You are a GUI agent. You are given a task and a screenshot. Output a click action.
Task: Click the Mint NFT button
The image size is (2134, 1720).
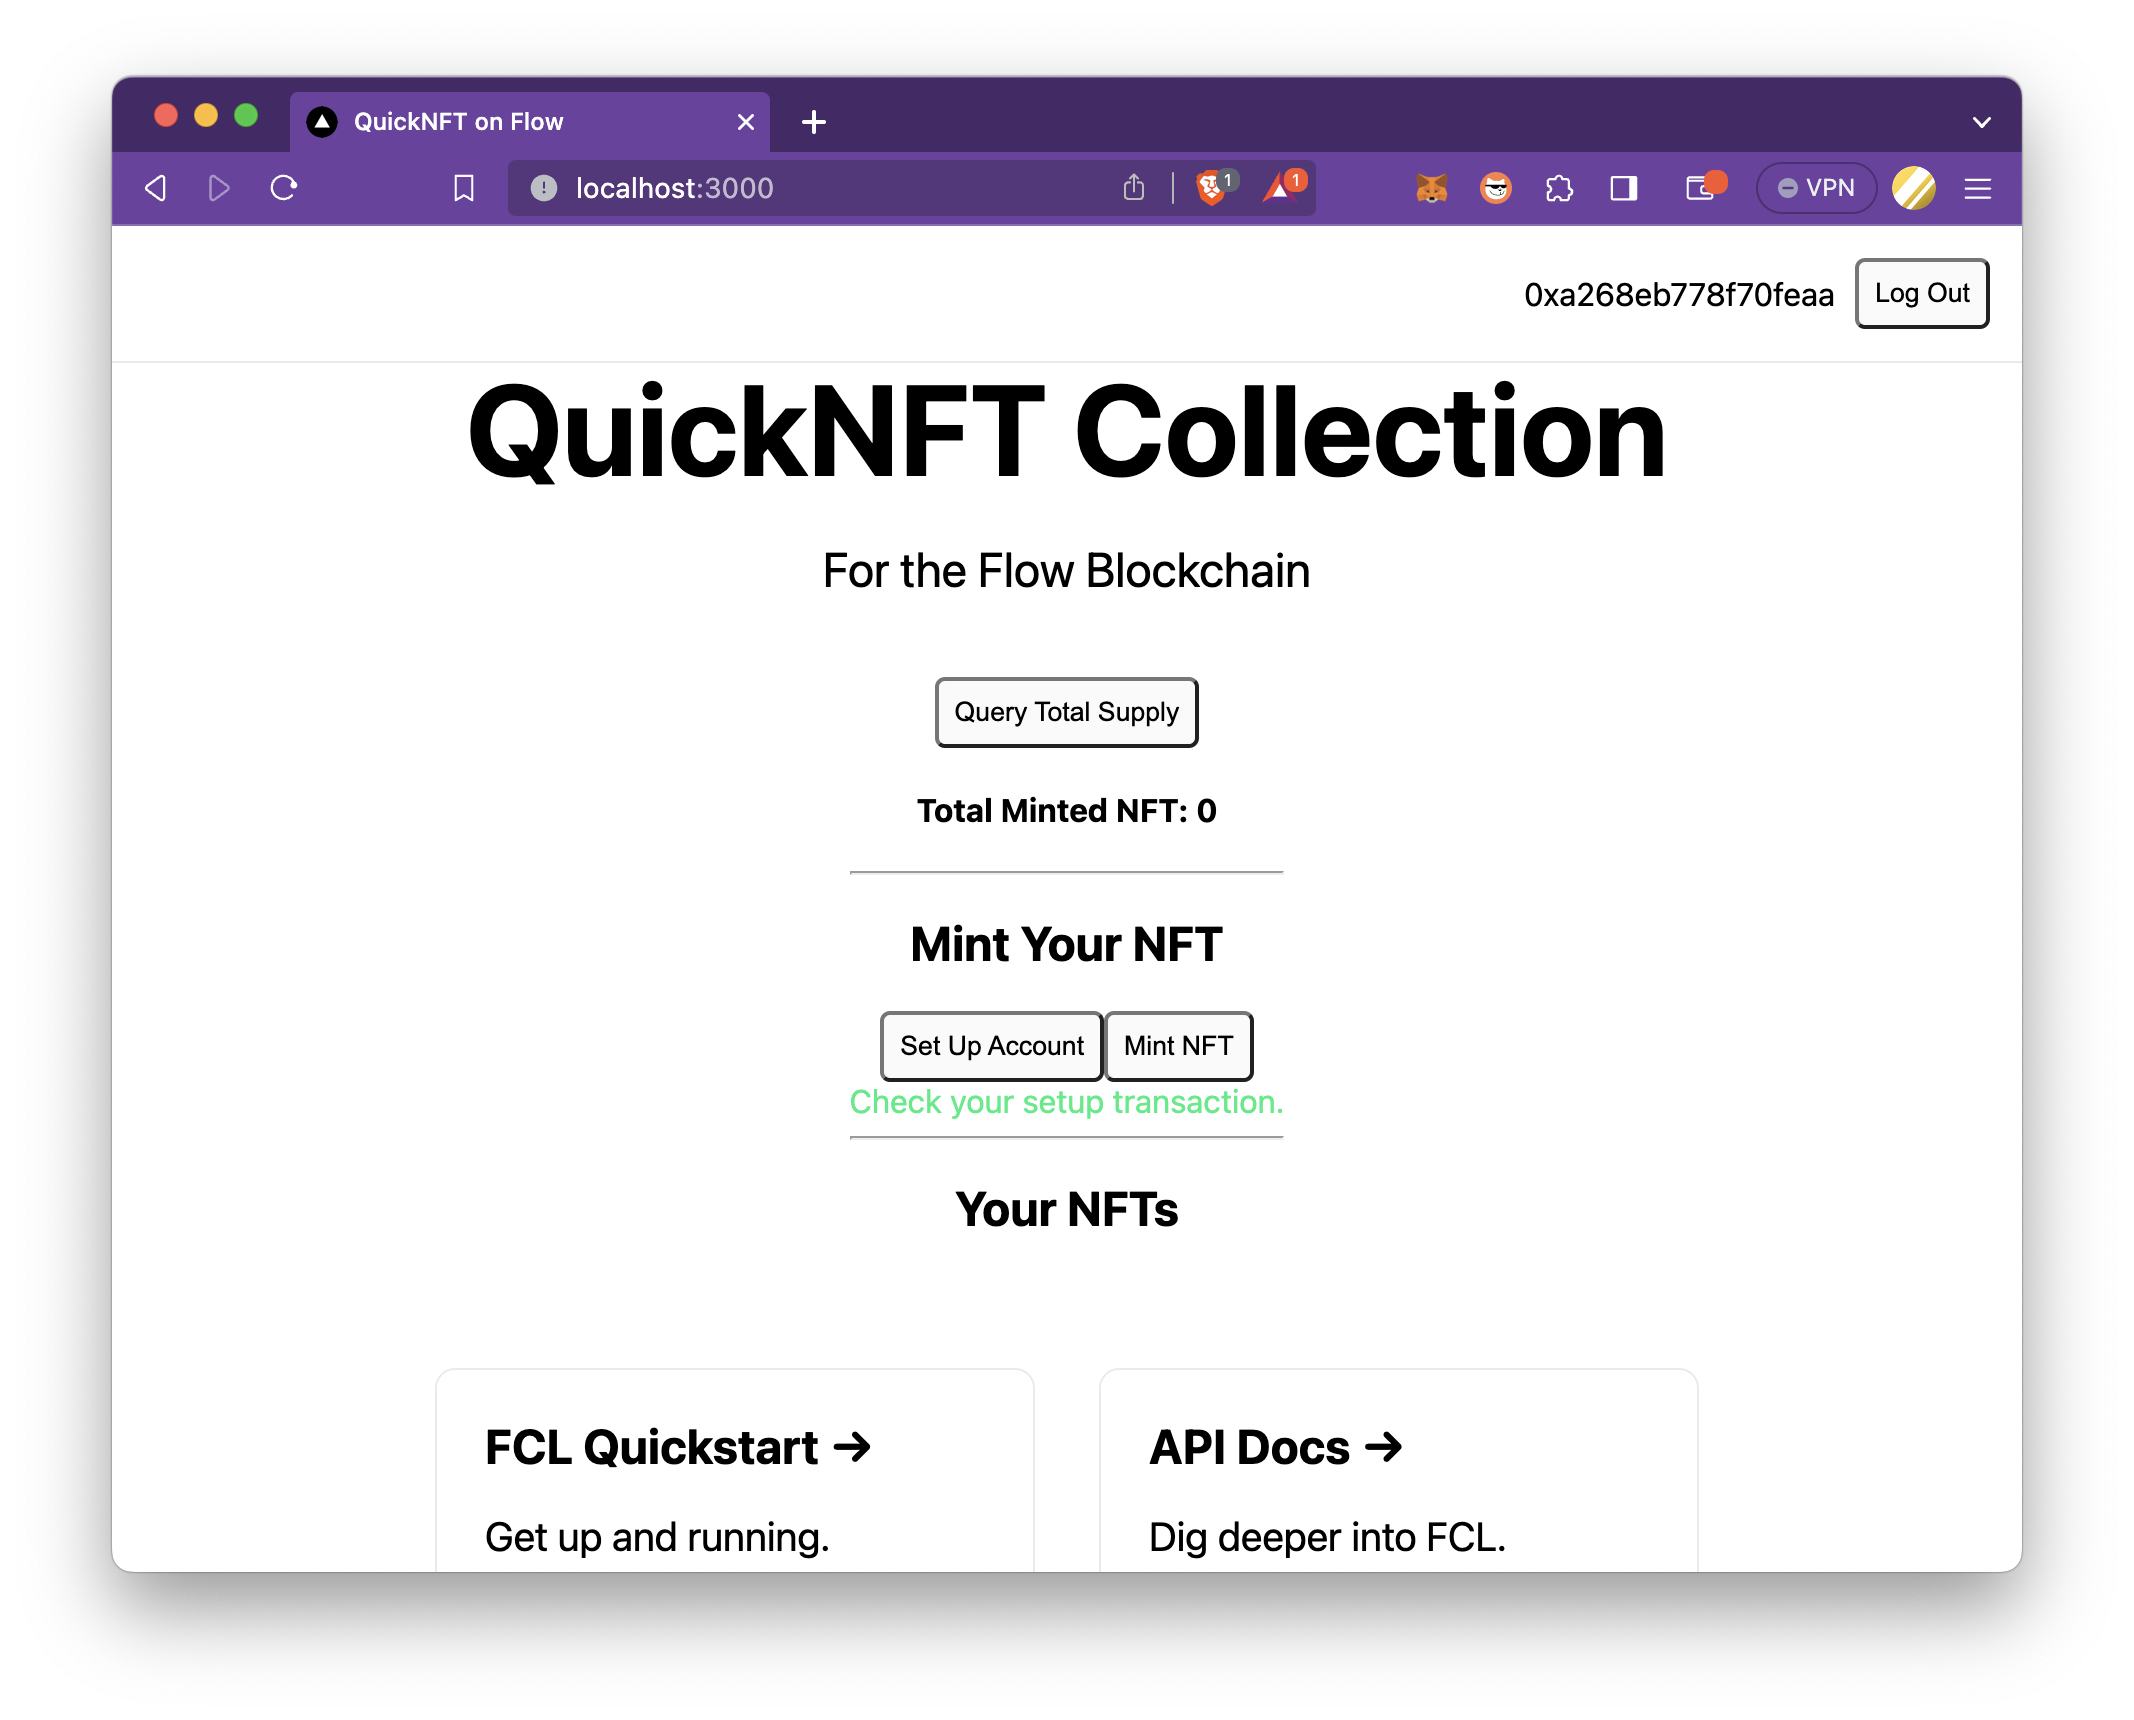(1177, 1046)
